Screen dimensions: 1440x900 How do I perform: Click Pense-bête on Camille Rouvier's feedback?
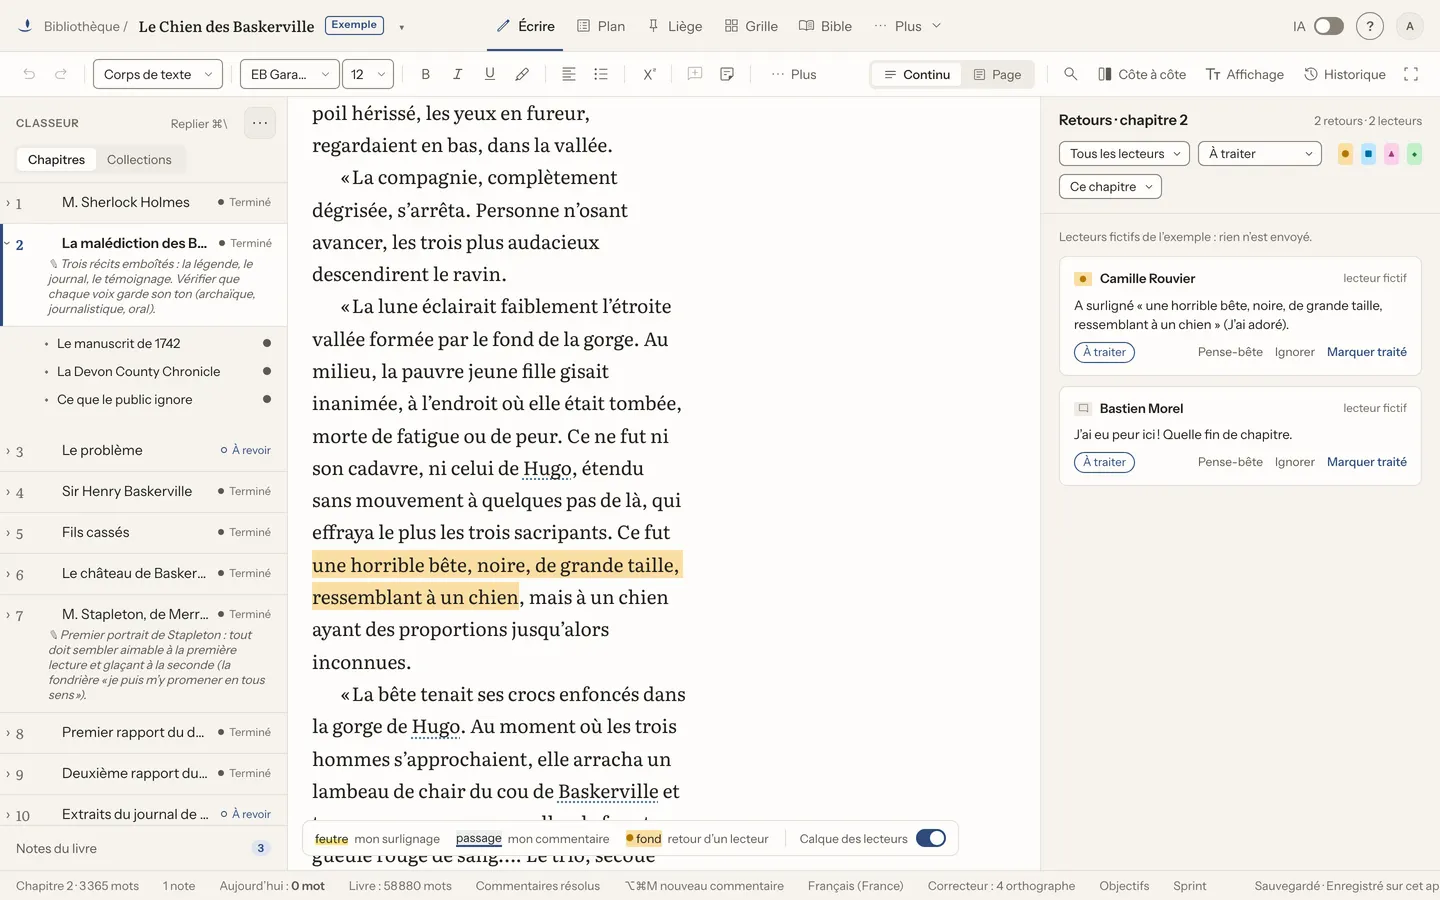pyautogui.click(x=1230, y=352)
